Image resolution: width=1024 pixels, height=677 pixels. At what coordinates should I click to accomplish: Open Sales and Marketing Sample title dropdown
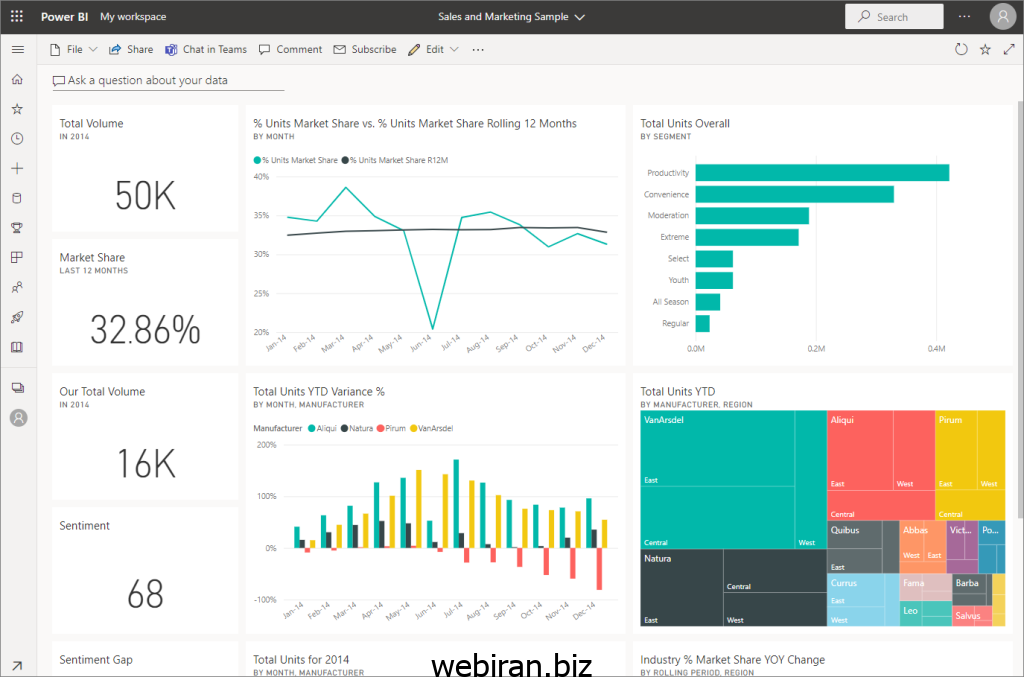point(512,17)
